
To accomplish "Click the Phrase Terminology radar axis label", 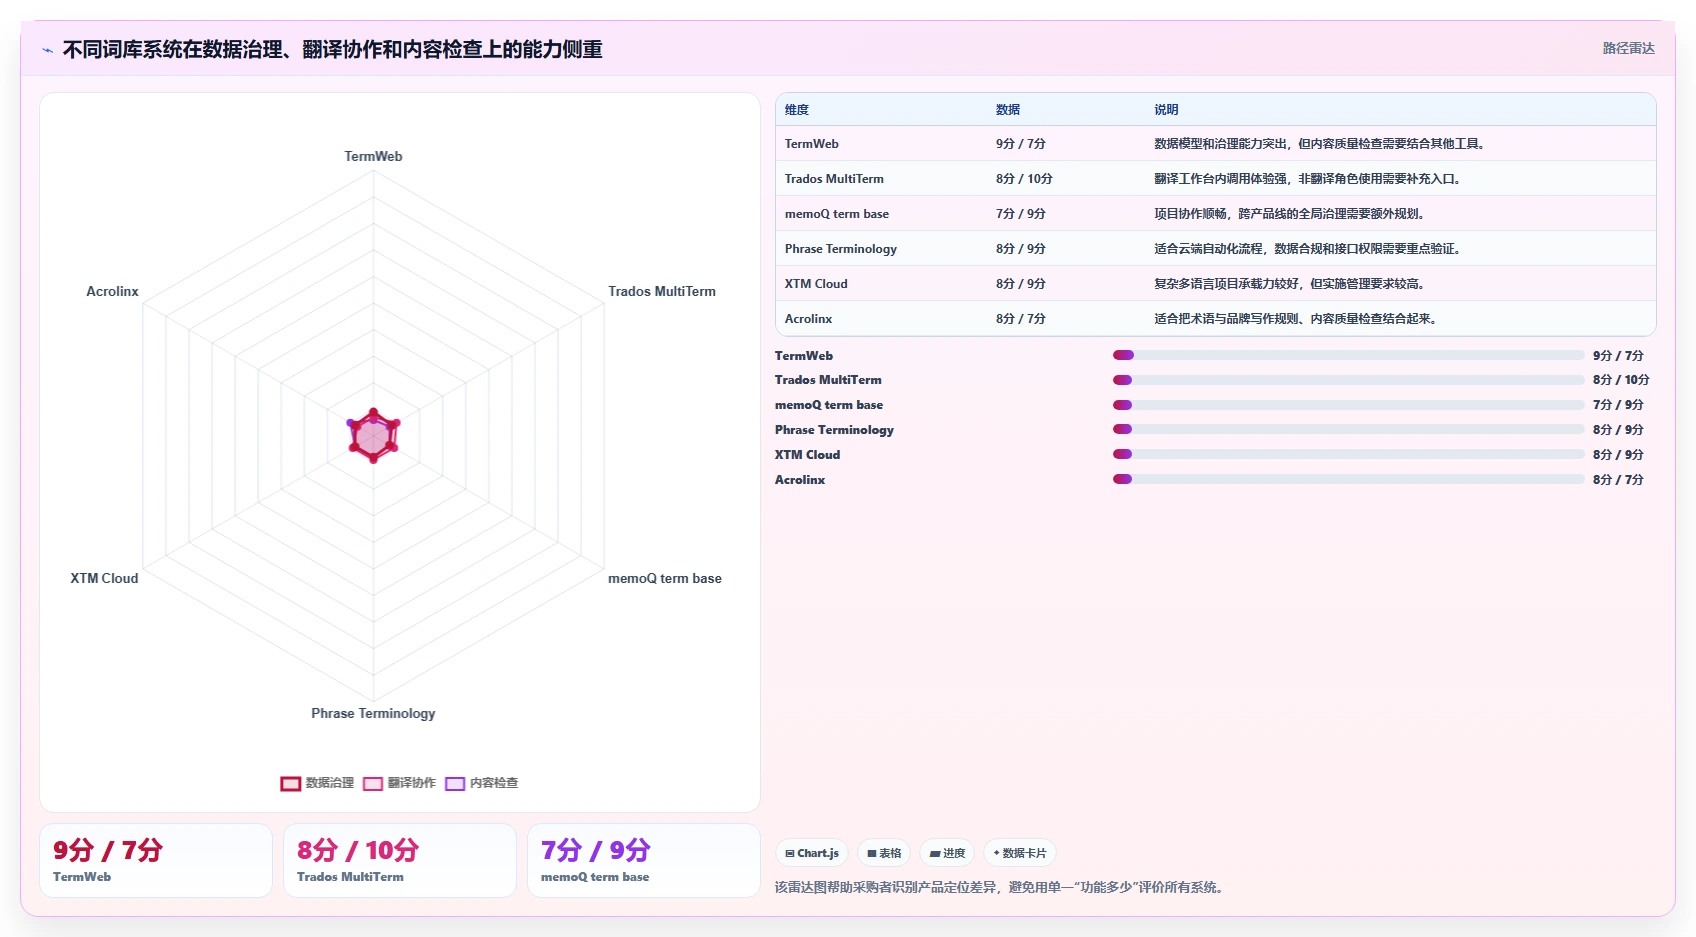I will 373,713.
